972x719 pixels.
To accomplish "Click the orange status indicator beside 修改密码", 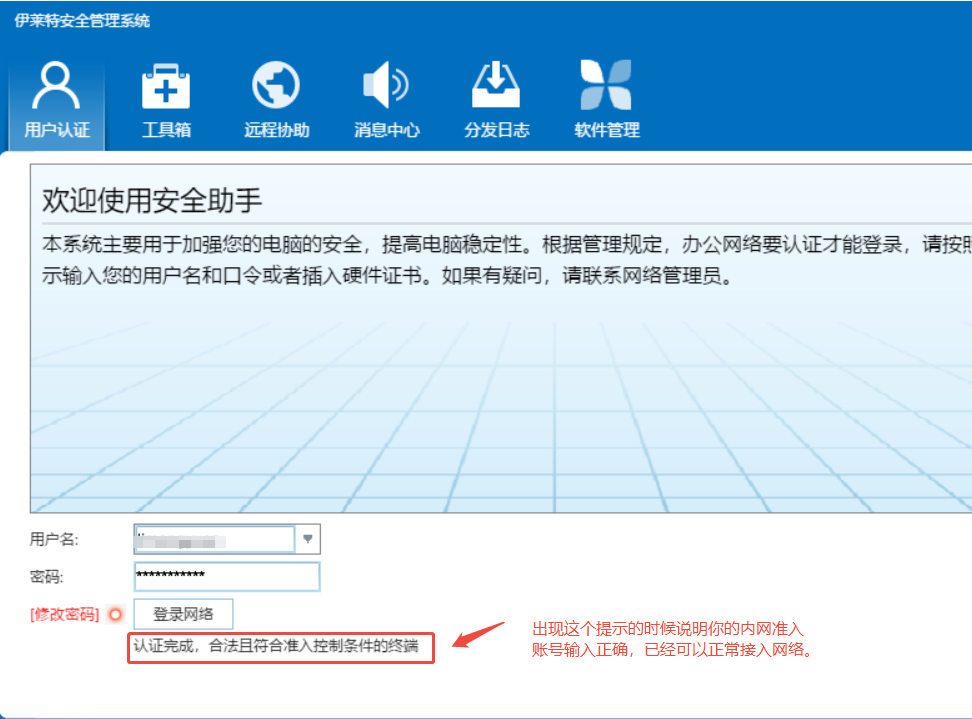I will (115, 614).
